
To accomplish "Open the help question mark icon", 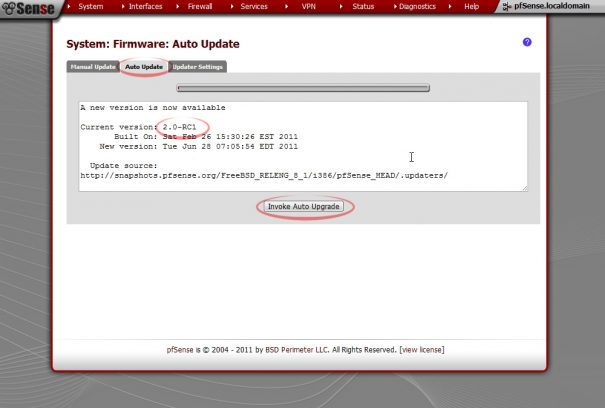I will pos(527,42).
